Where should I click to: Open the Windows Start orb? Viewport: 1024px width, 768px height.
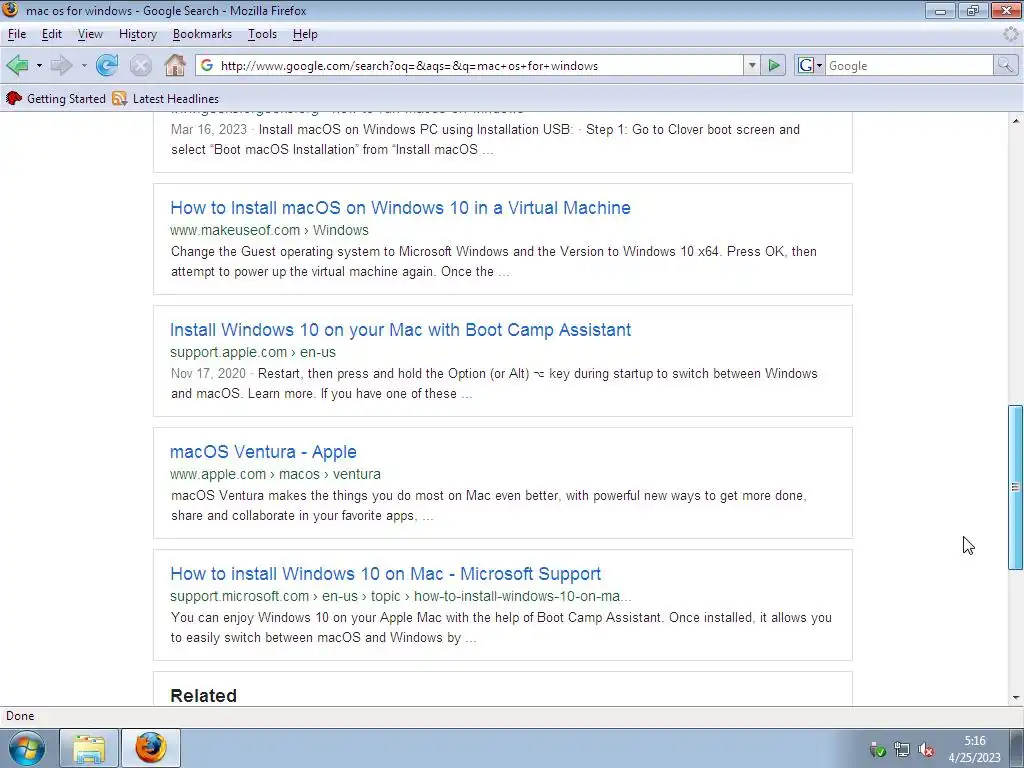coord(26,748)
